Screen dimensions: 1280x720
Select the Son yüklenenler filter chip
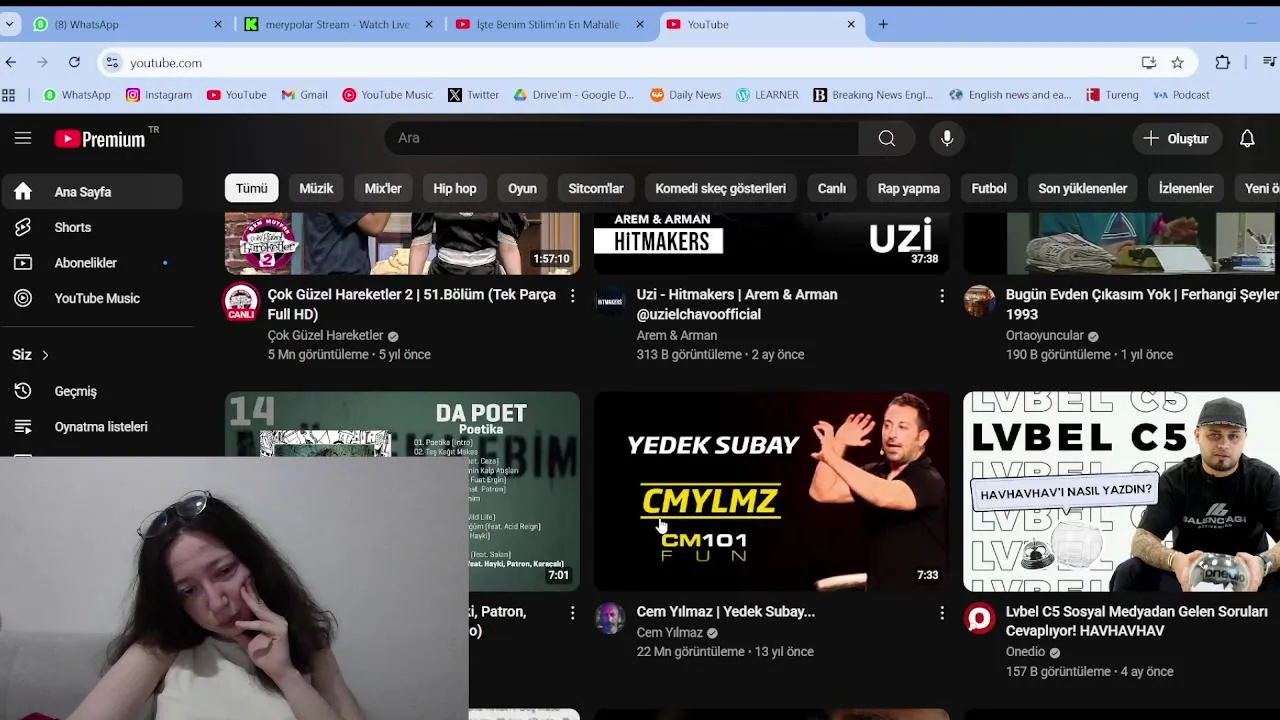pyautogui.click(x=1083, y=188)
